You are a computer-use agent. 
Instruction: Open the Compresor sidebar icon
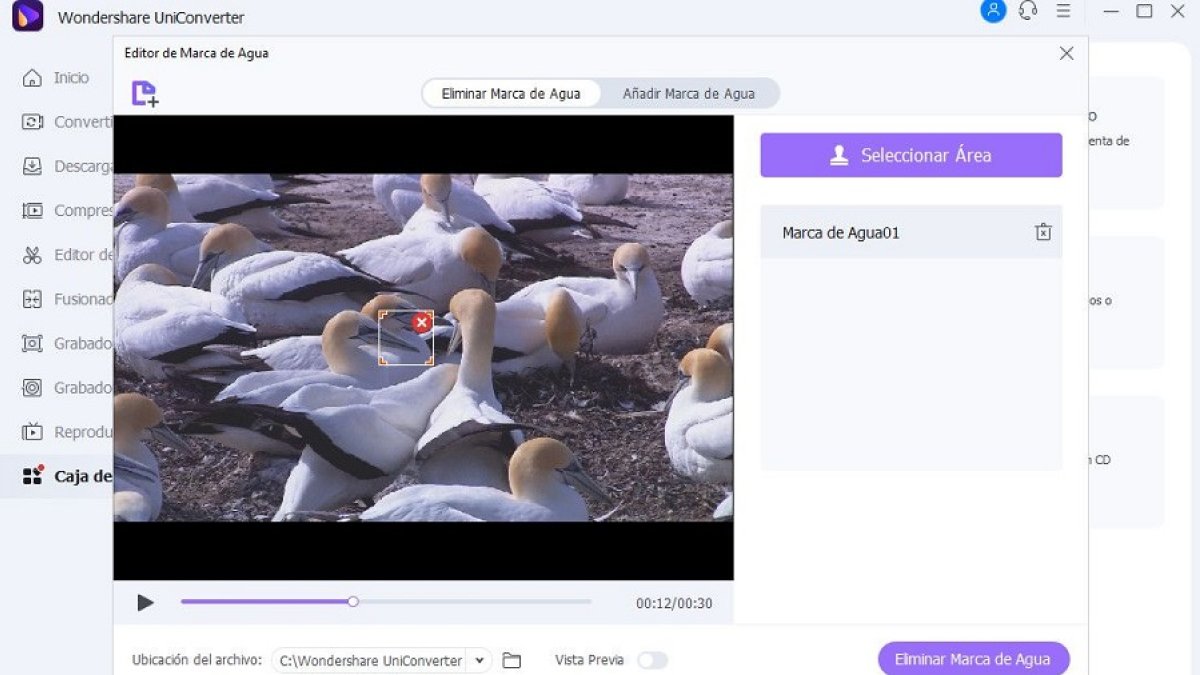pyautogui.click(x=33, y=211)
